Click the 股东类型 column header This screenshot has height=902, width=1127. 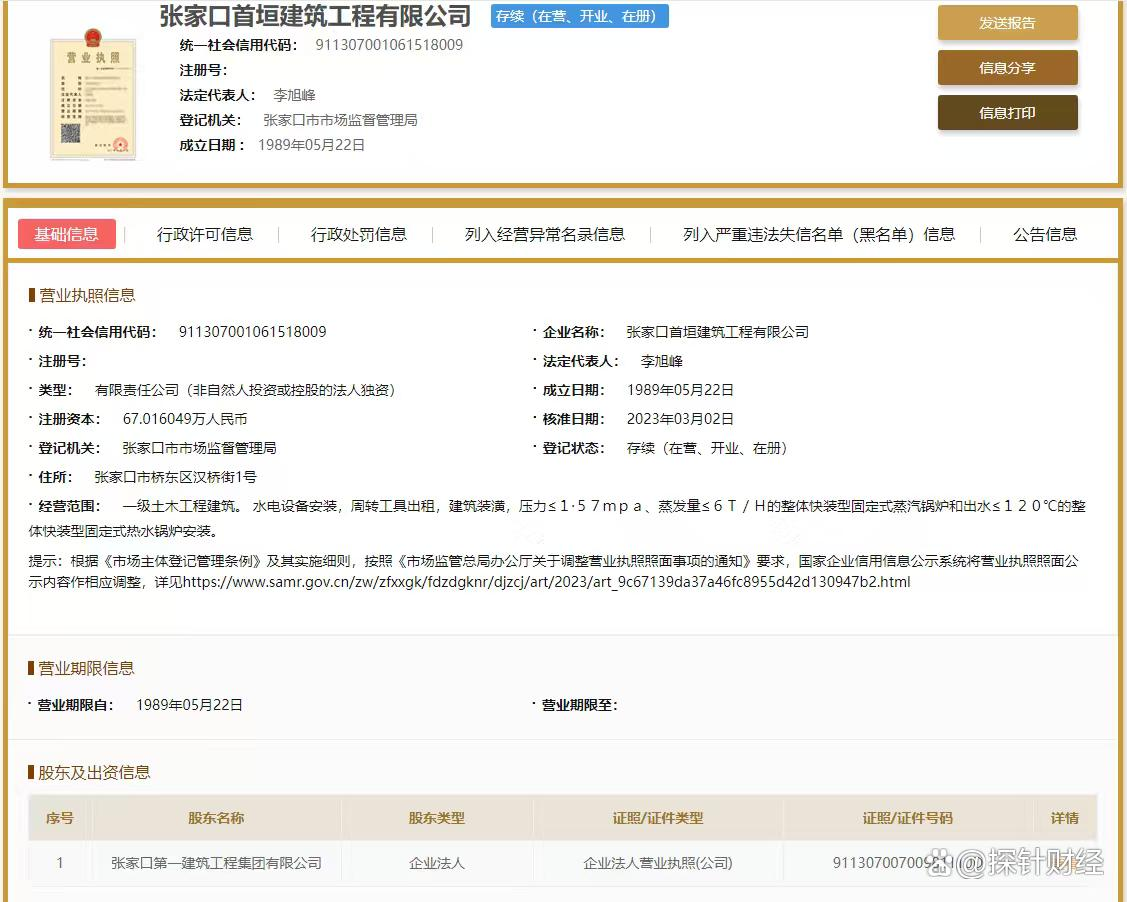click(437, 818)
